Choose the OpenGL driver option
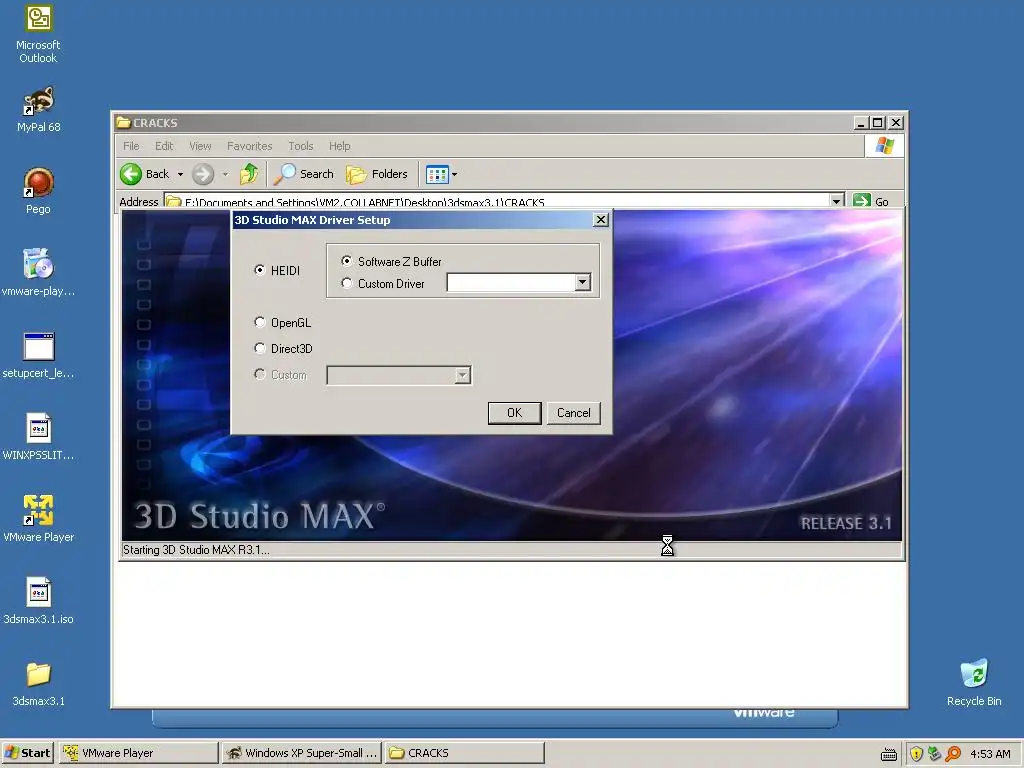 (x=260, y=322)
